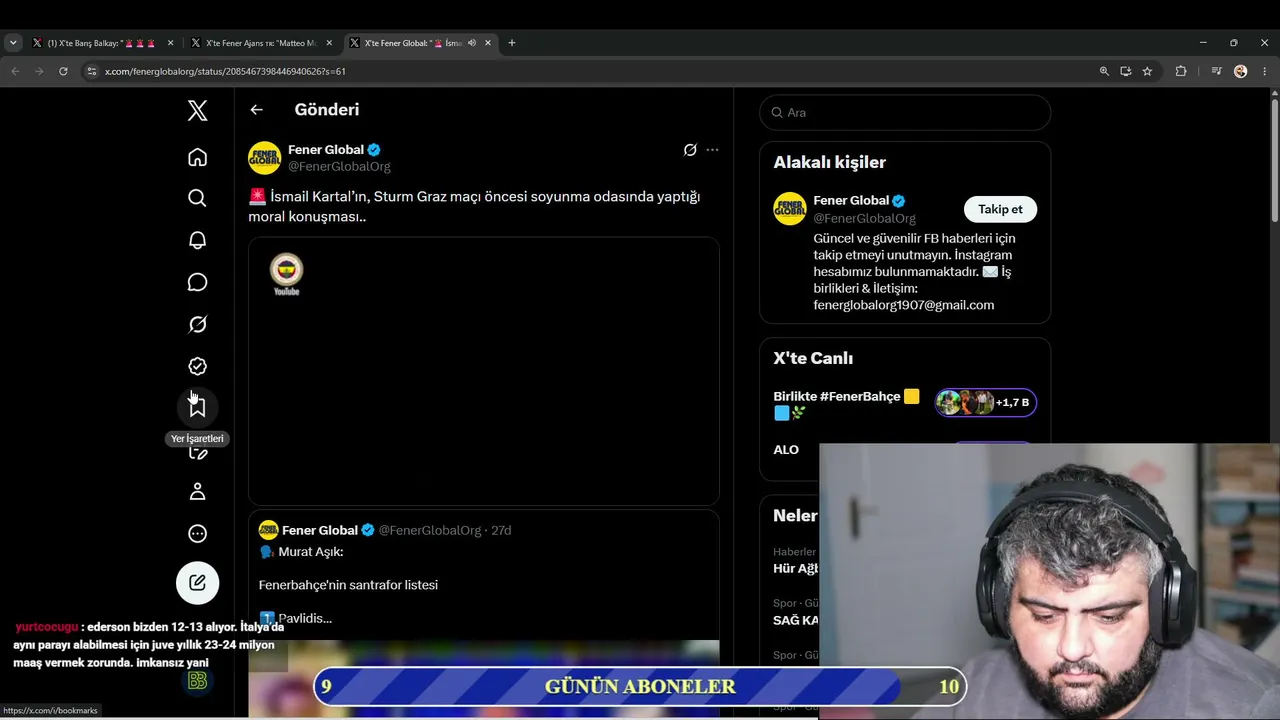
Task: Go forward in the browser history
Action: (x=39, y=71)
